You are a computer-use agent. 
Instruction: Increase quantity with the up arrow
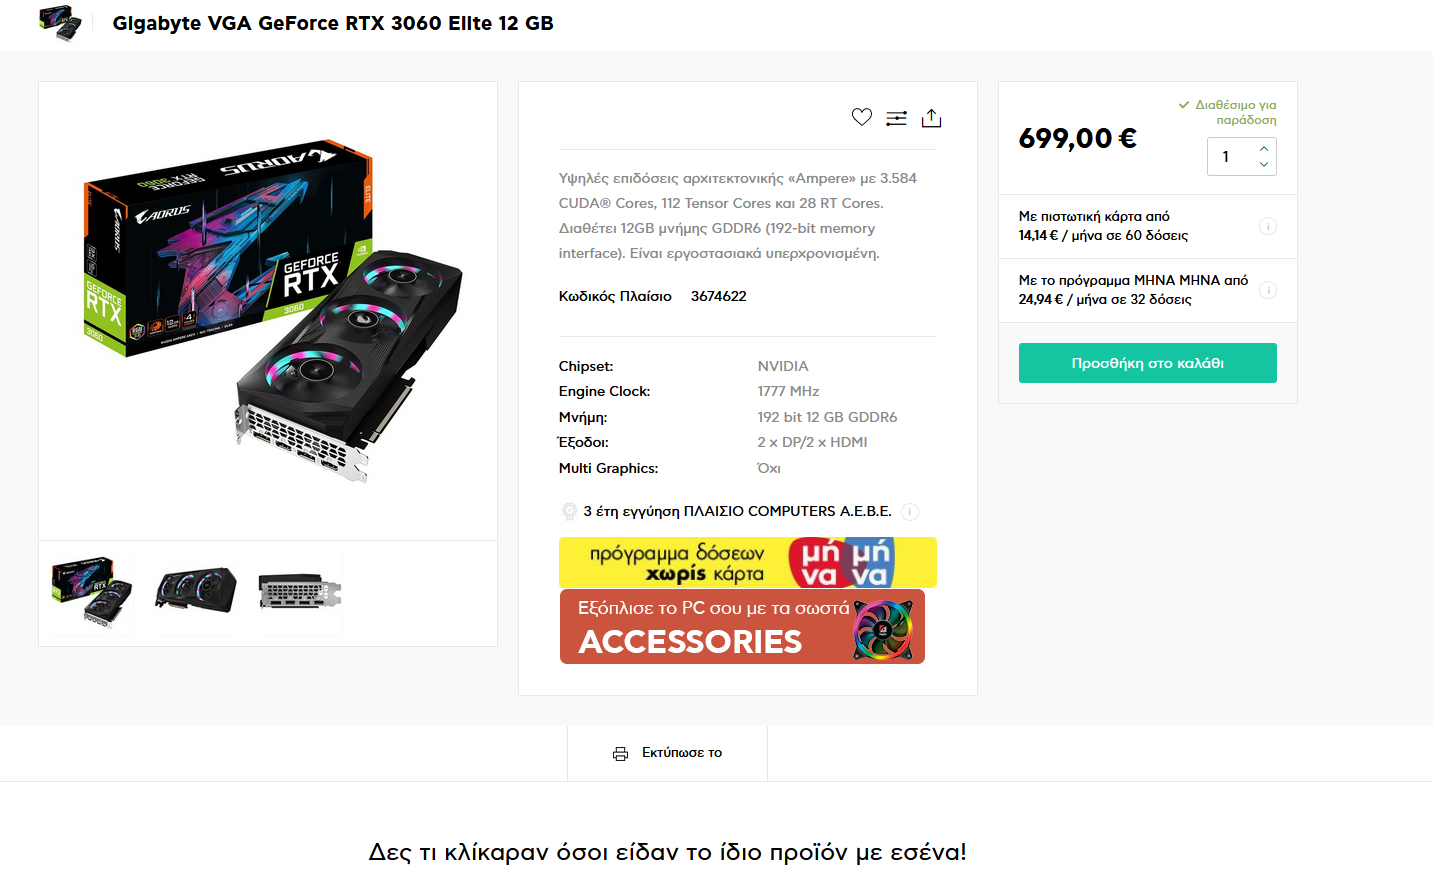(1264, 148)
